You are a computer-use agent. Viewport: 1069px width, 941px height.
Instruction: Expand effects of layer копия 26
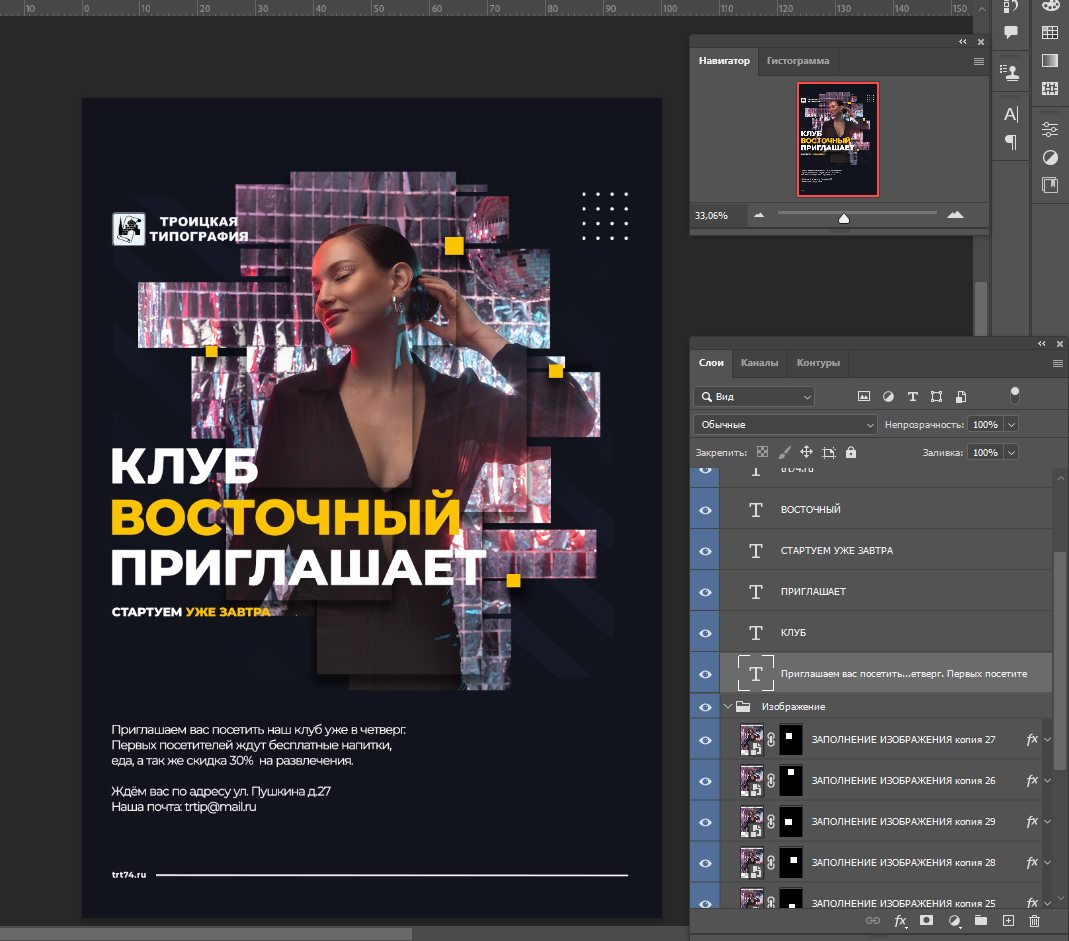(x=1048, y=780)
